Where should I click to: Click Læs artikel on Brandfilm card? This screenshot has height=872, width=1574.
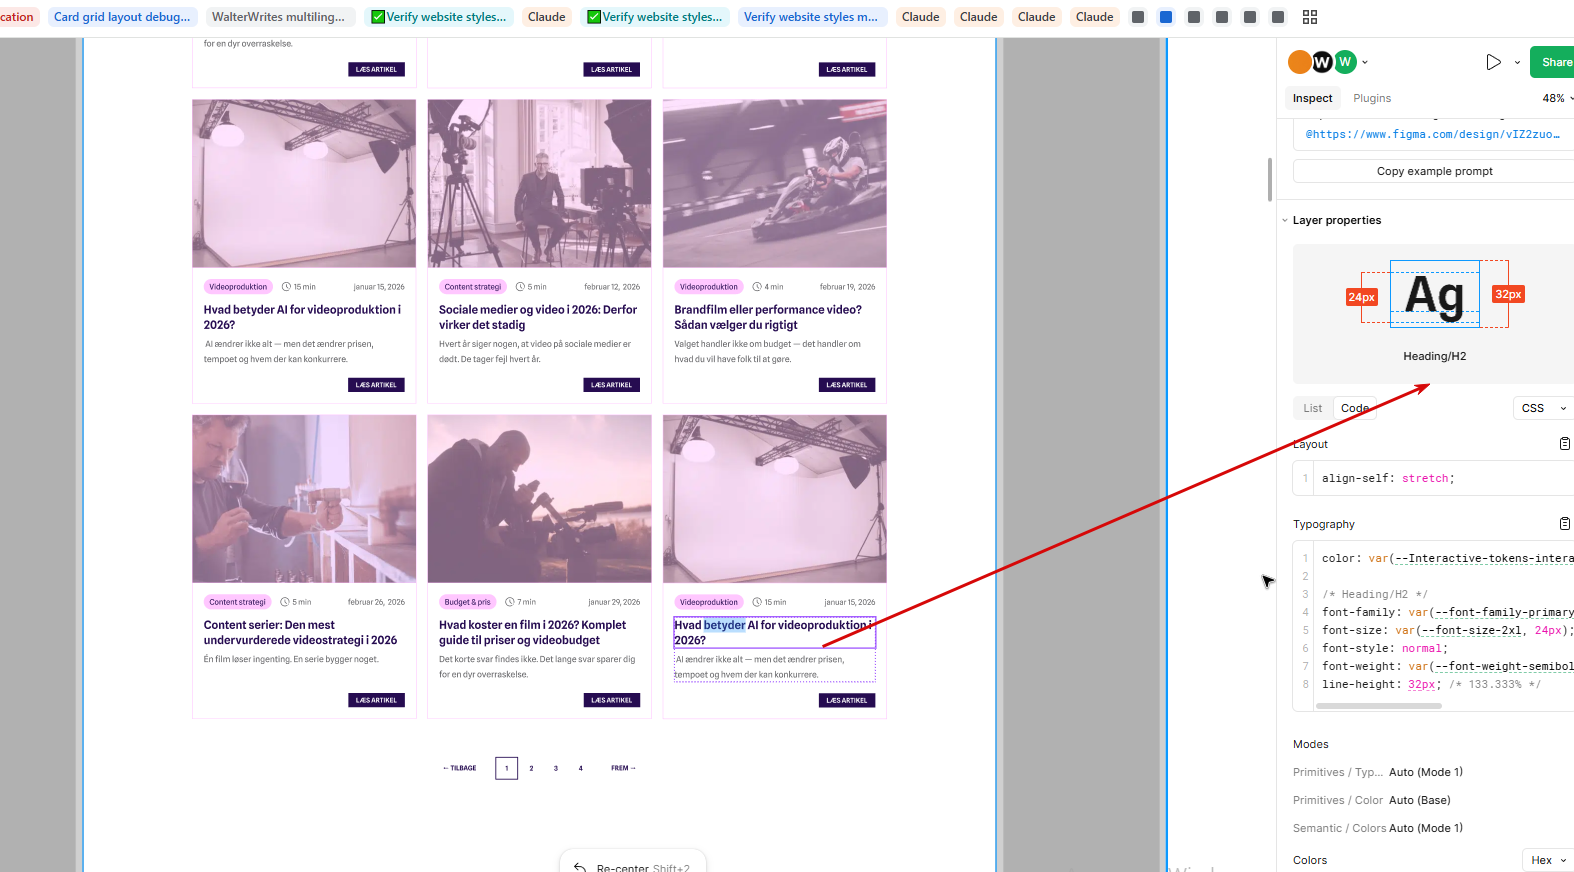[847, 385]
